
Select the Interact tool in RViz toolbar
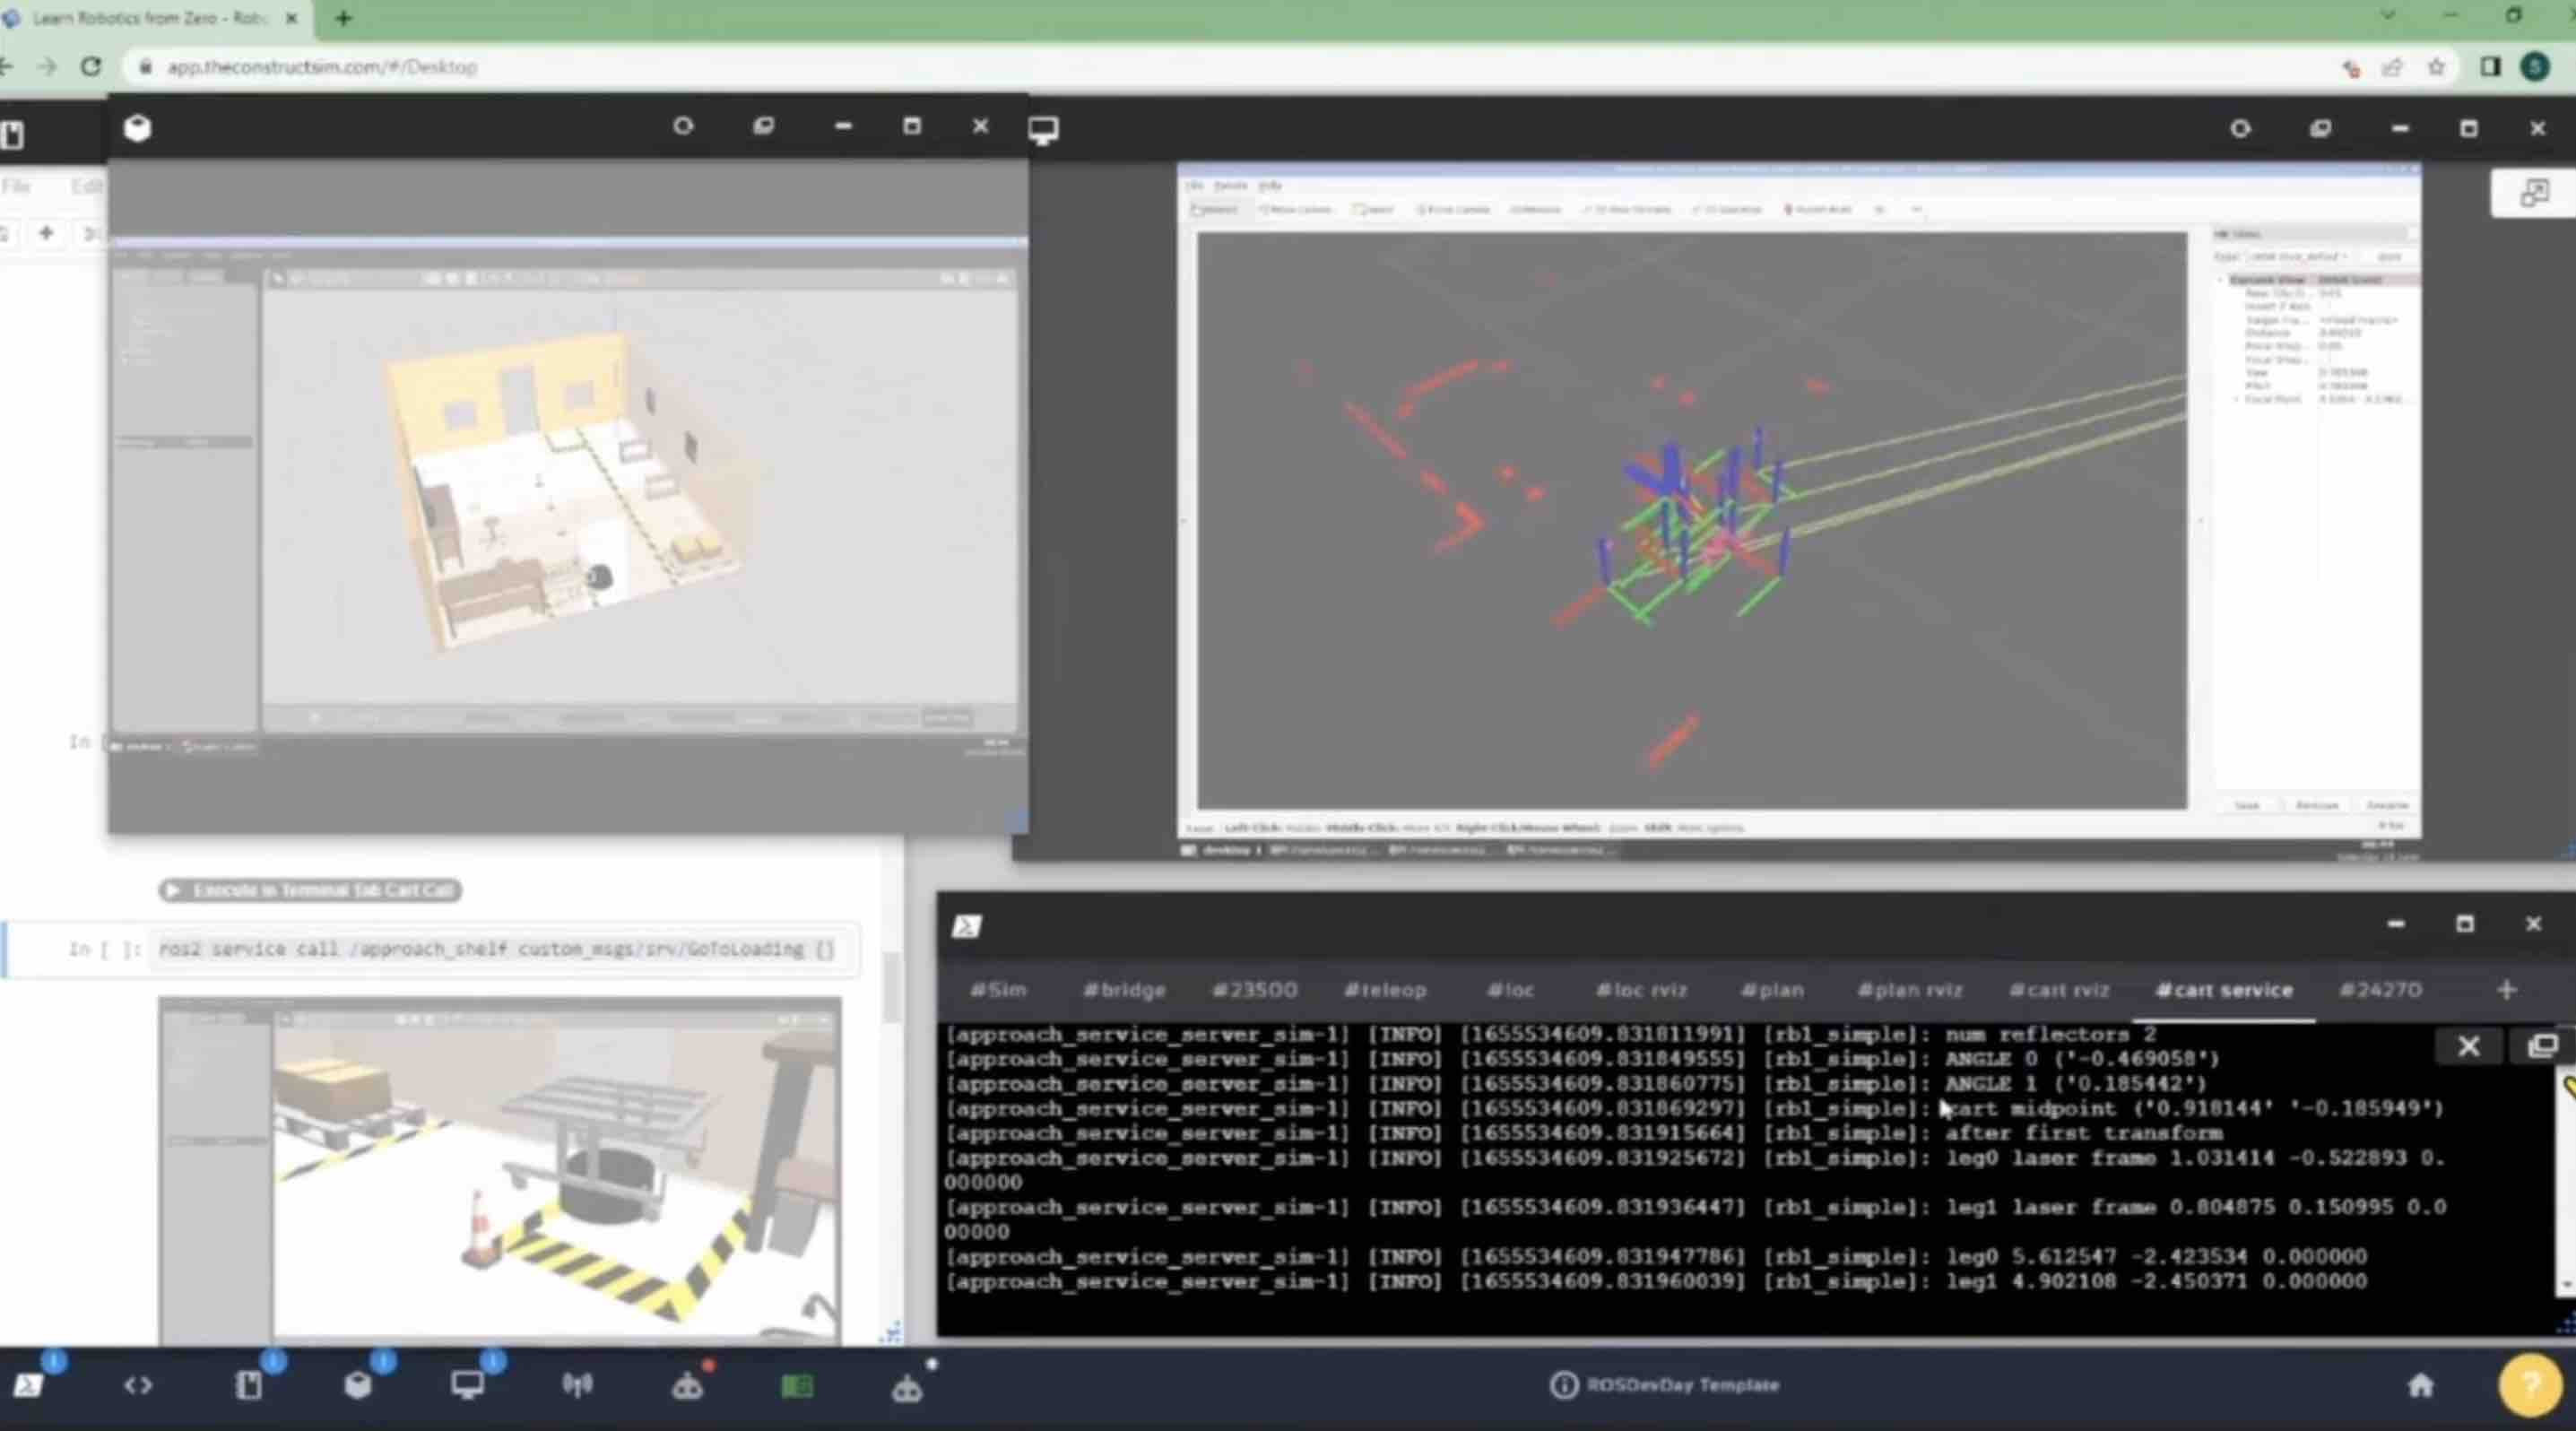pyautogui.click(x=1215, y=209)
